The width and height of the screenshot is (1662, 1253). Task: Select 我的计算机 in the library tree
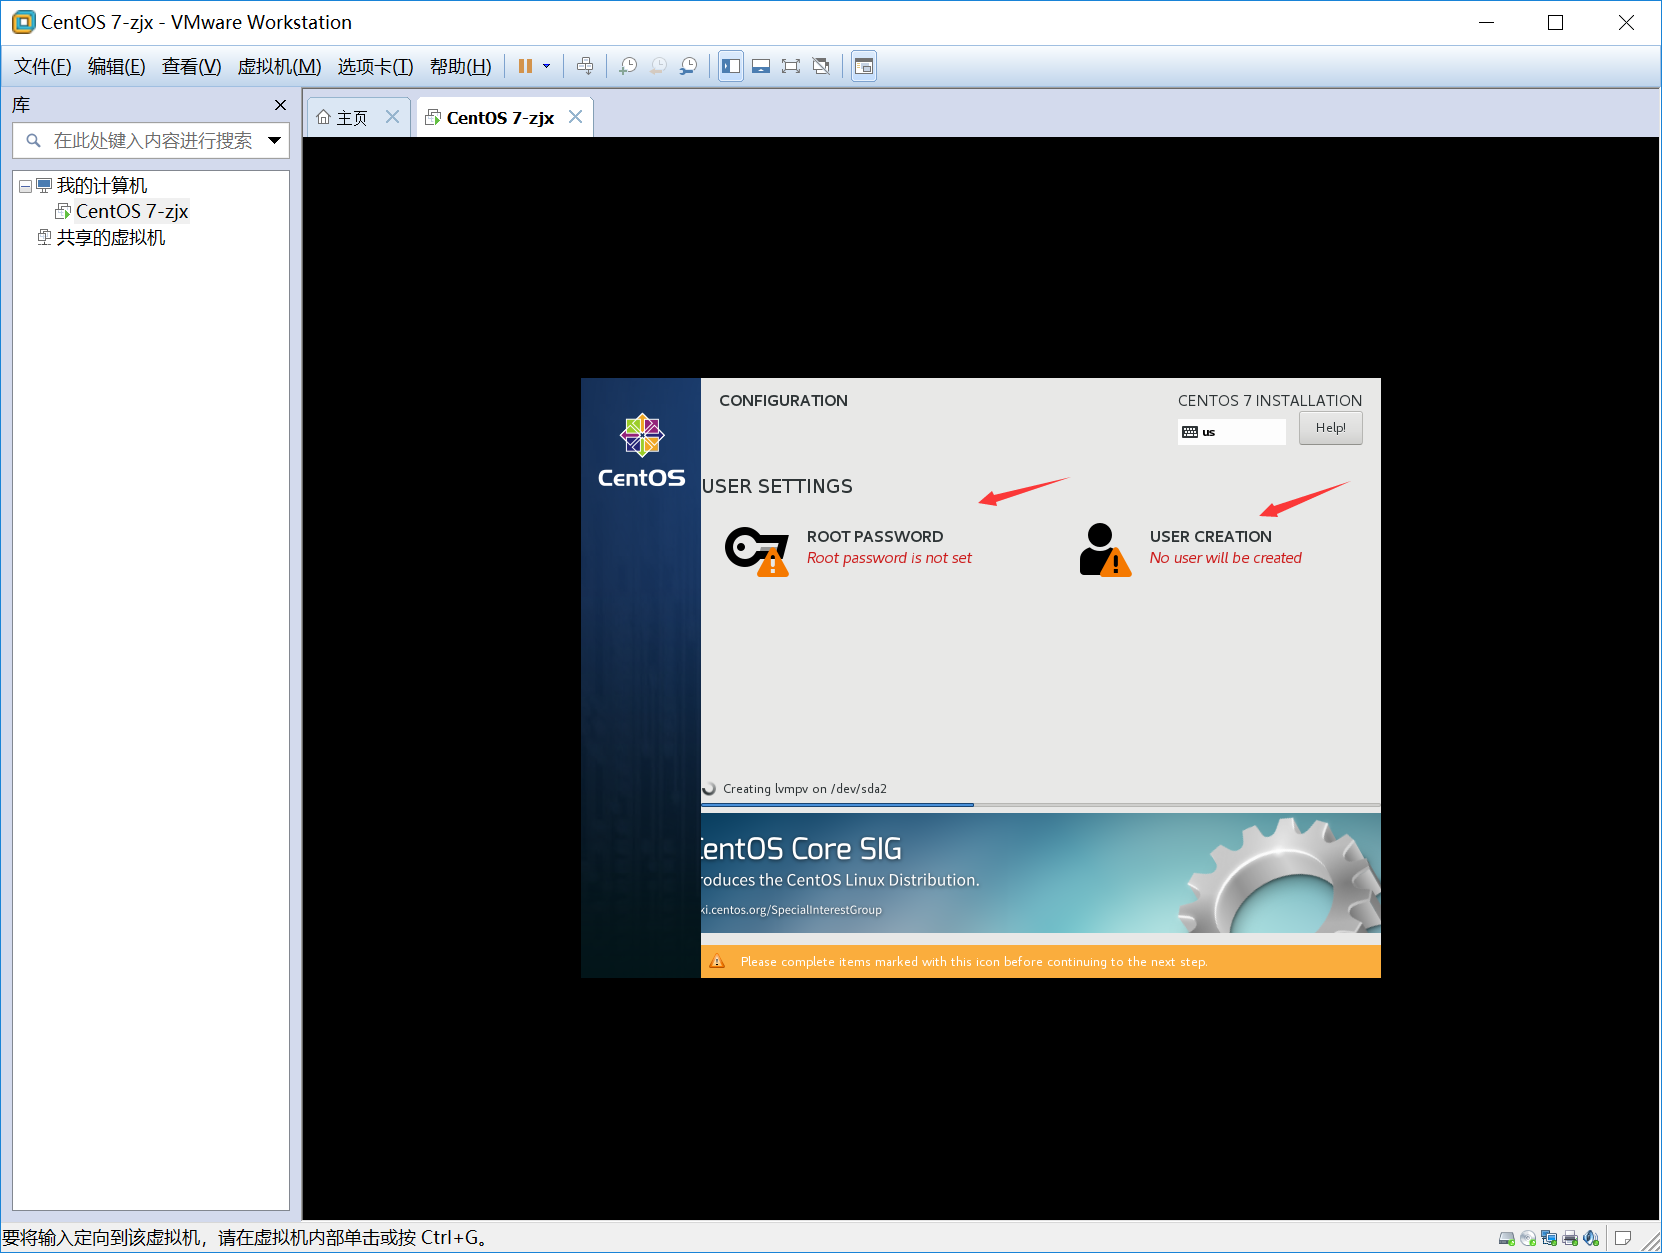point(101,186)
